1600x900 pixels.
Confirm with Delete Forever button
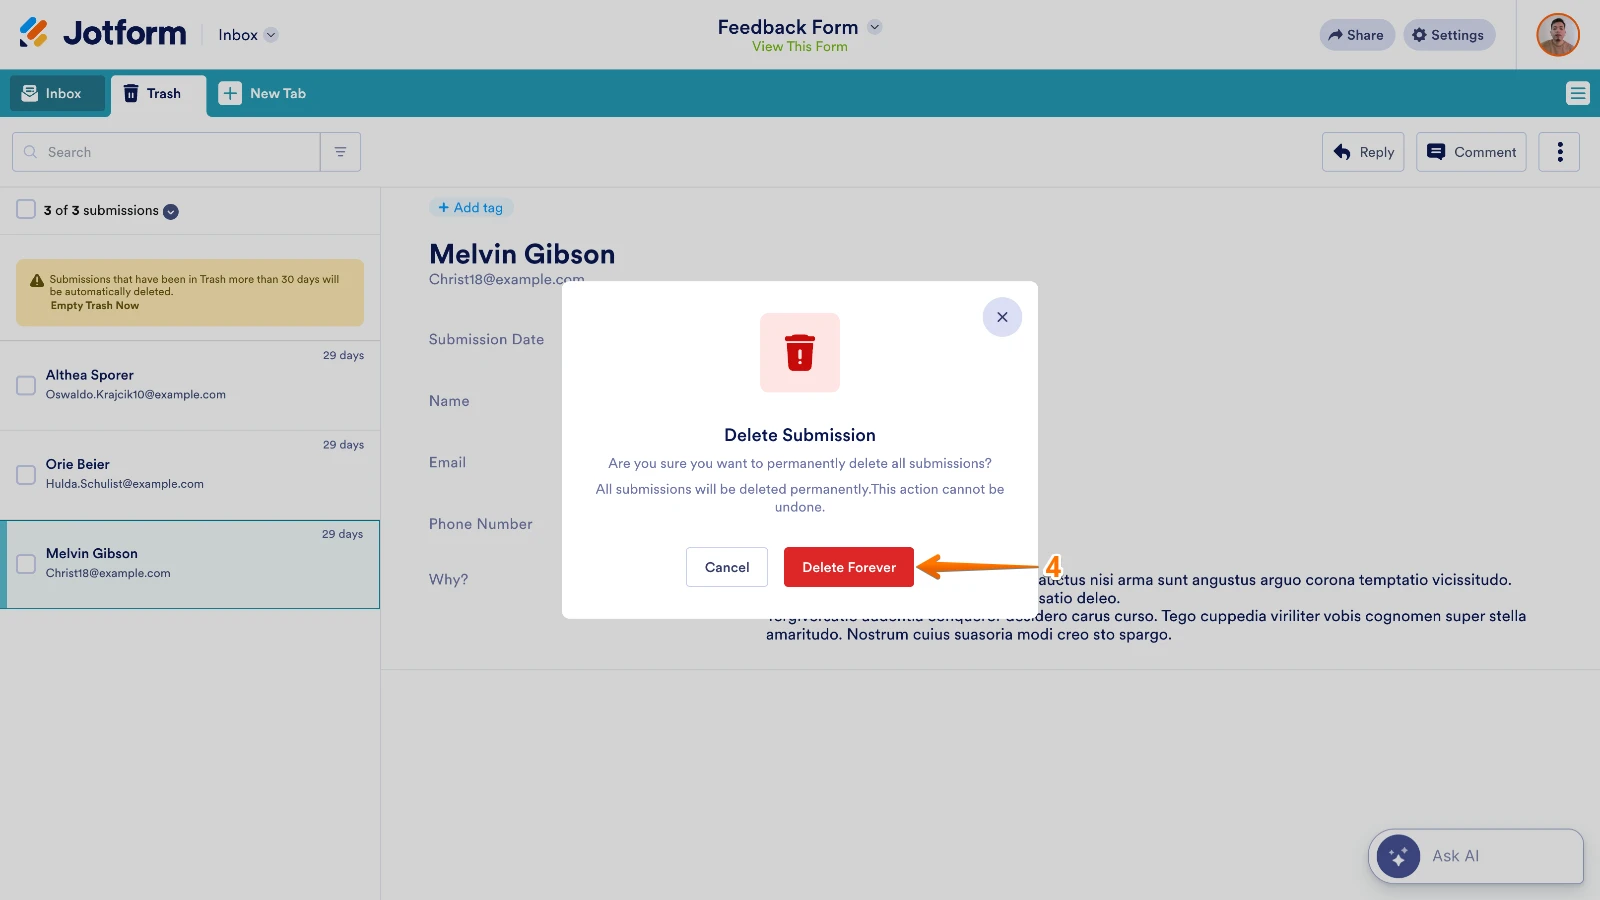point(848,567)
